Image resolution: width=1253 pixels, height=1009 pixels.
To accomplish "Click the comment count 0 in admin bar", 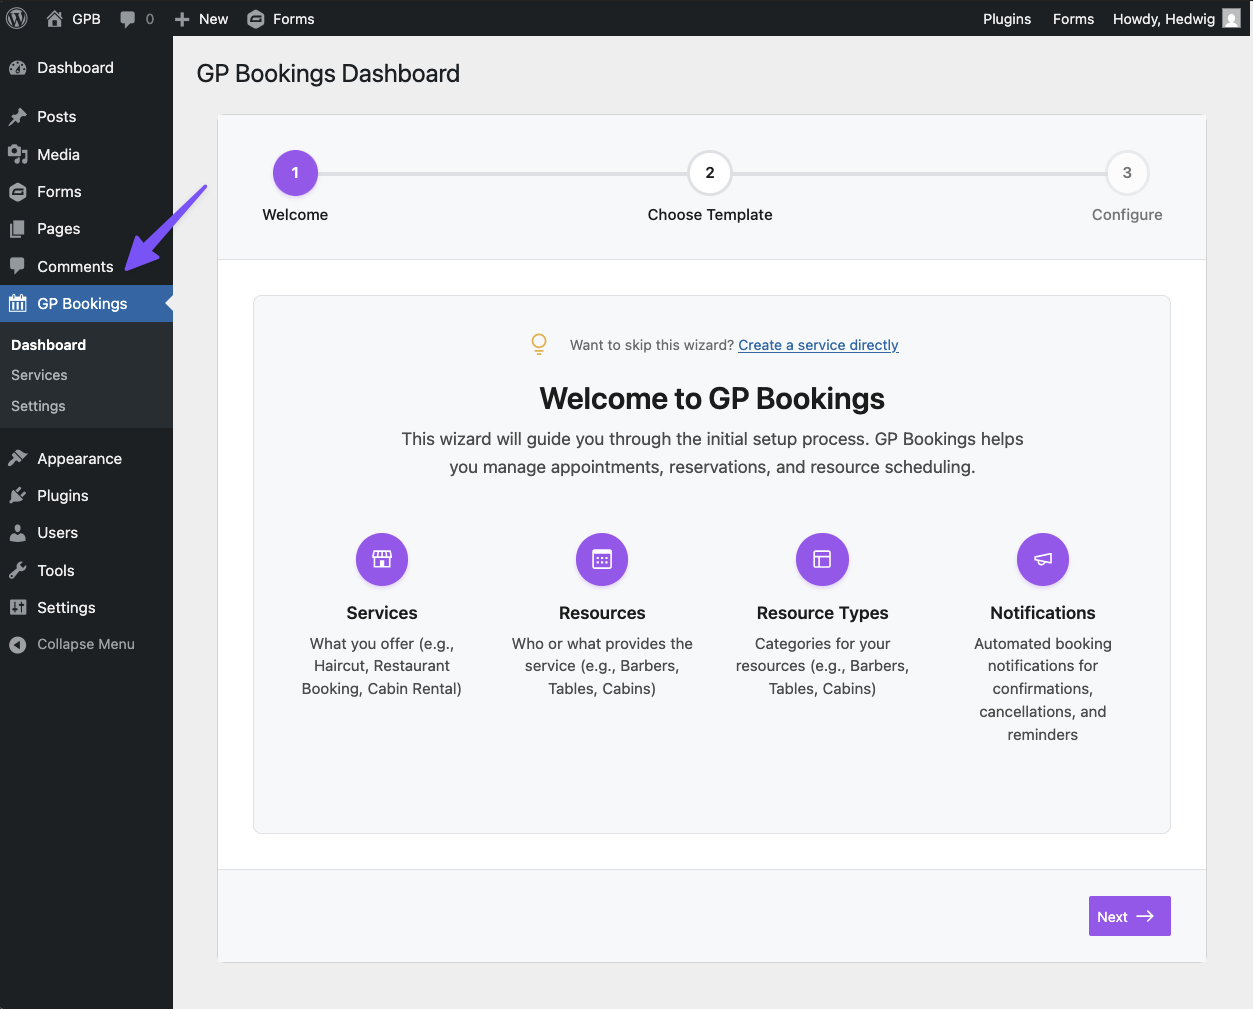I will (150, 19).
